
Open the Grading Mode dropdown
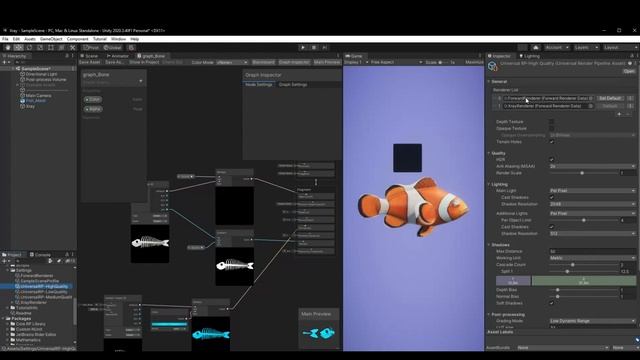point(592,321)
